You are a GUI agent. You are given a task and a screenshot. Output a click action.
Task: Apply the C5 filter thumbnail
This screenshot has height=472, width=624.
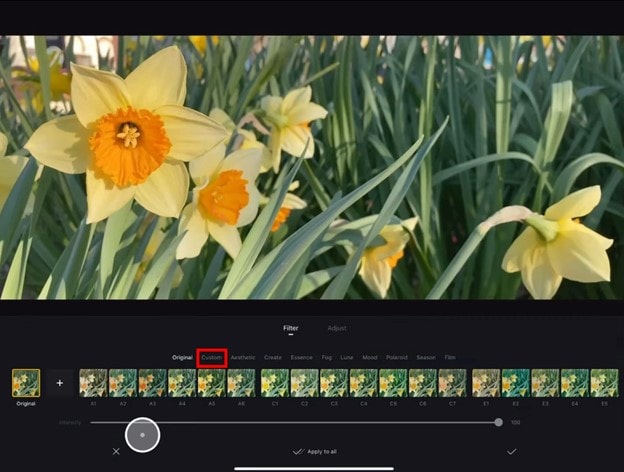(x=393, y=383)
